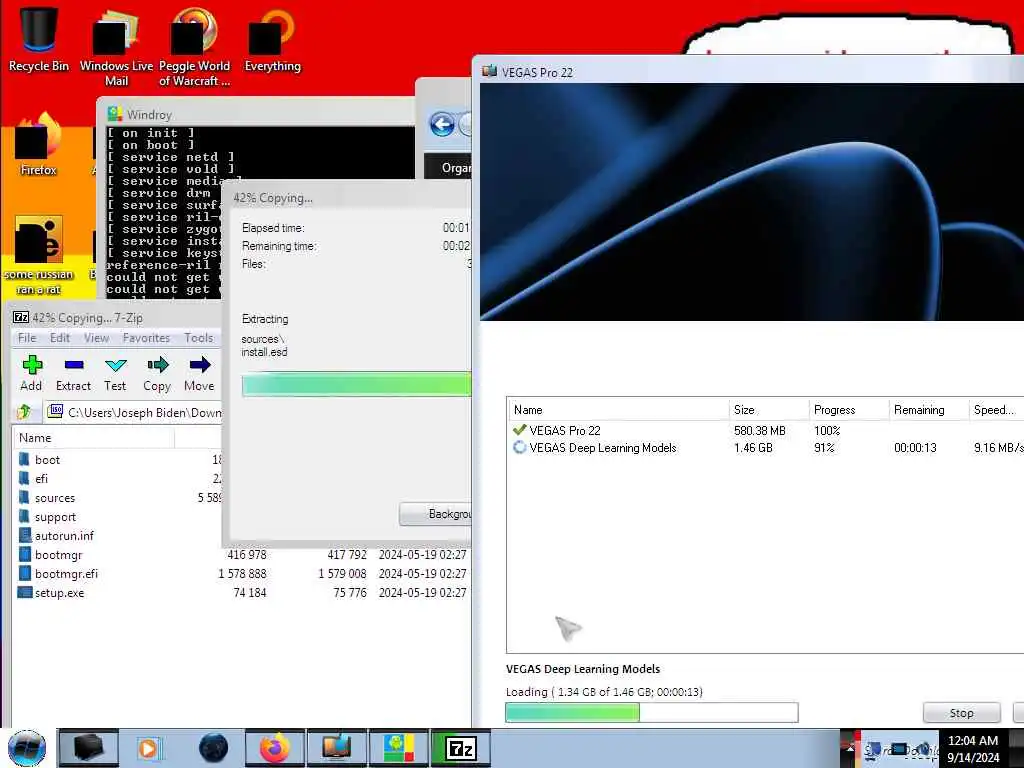Open the Tools menu in 7-Zip

tap(199, 338)
